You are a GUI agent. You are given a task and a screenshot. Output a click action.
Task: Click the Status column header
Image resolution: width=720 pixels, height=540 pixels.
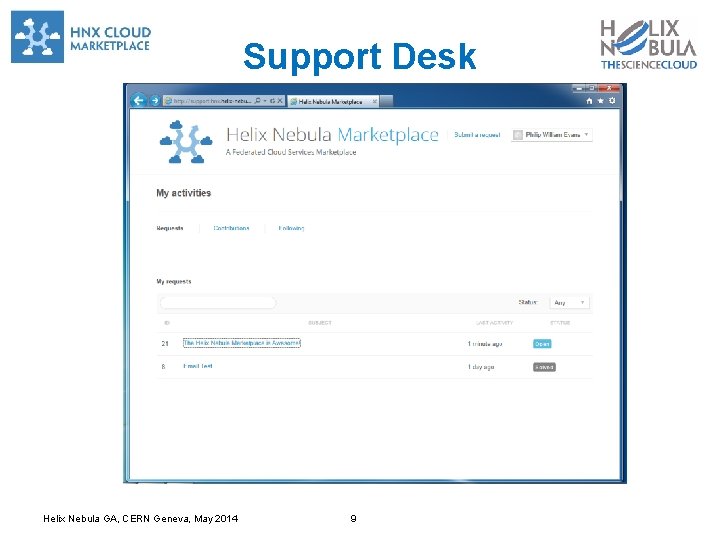(560, 323)
